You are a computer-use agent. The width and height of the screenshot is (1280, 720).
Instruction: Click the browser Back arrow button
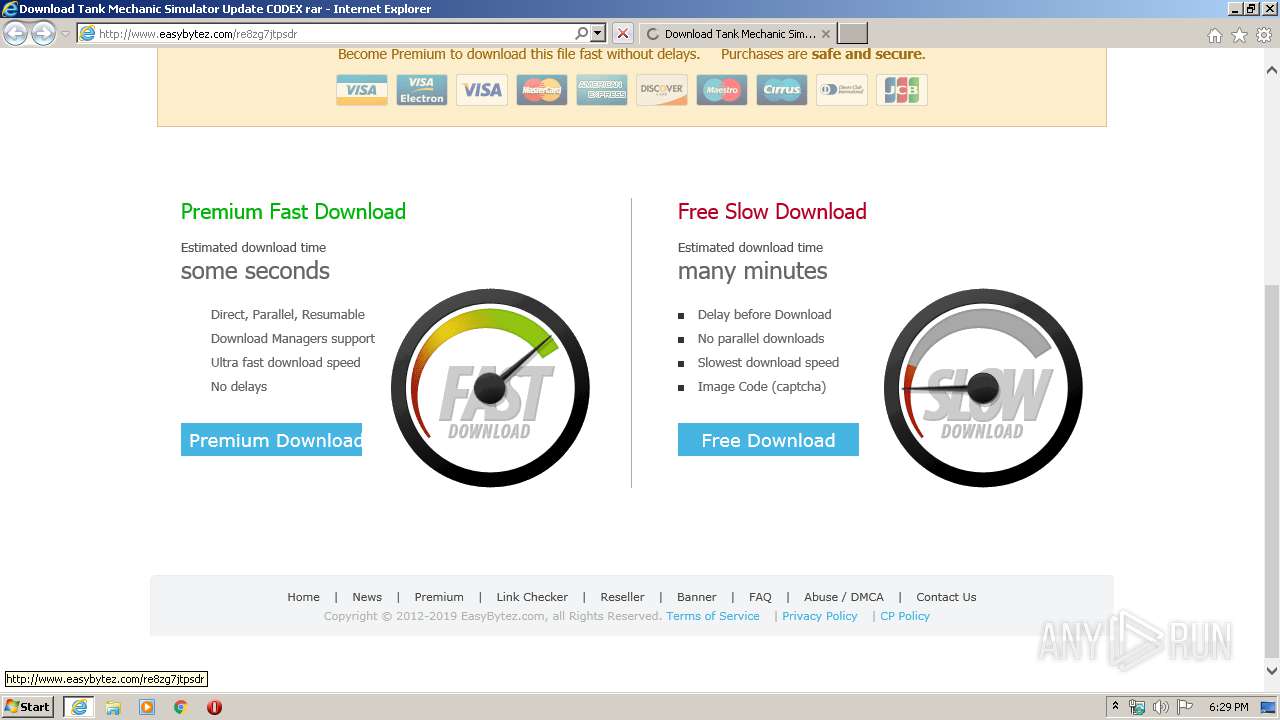(15, 34)
